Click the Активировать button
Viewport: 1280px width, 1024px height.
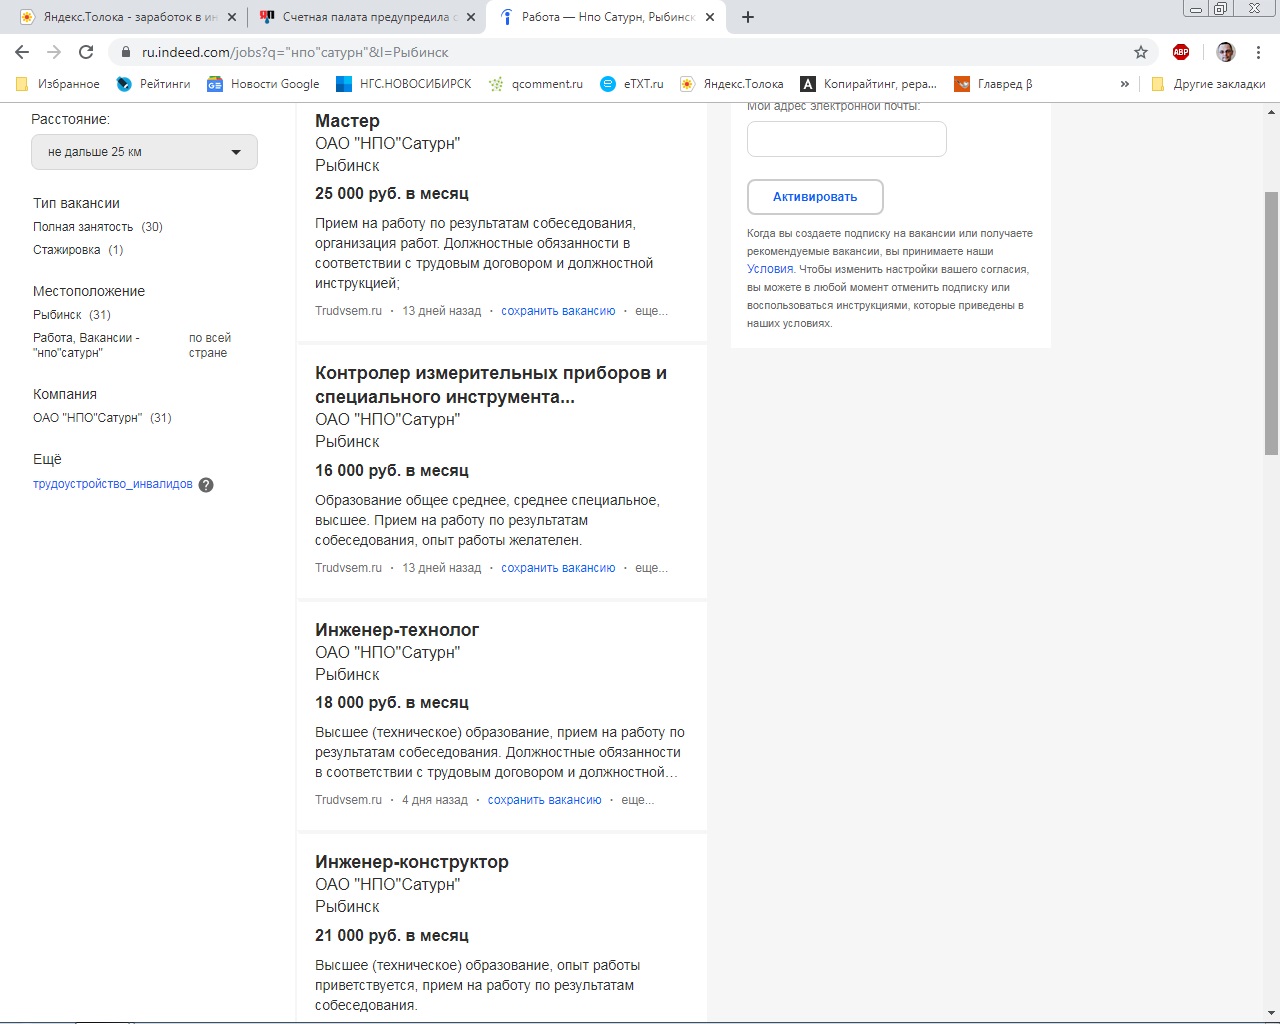[x=815, y=197]
